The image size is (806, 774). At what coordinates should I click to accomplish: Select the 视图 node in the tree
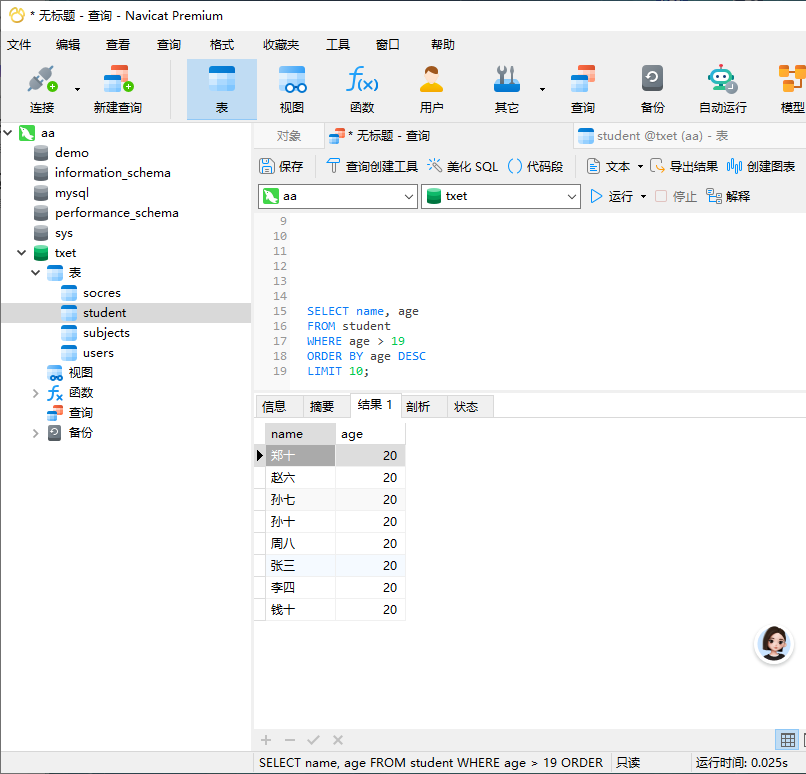[x=81, y=373]
